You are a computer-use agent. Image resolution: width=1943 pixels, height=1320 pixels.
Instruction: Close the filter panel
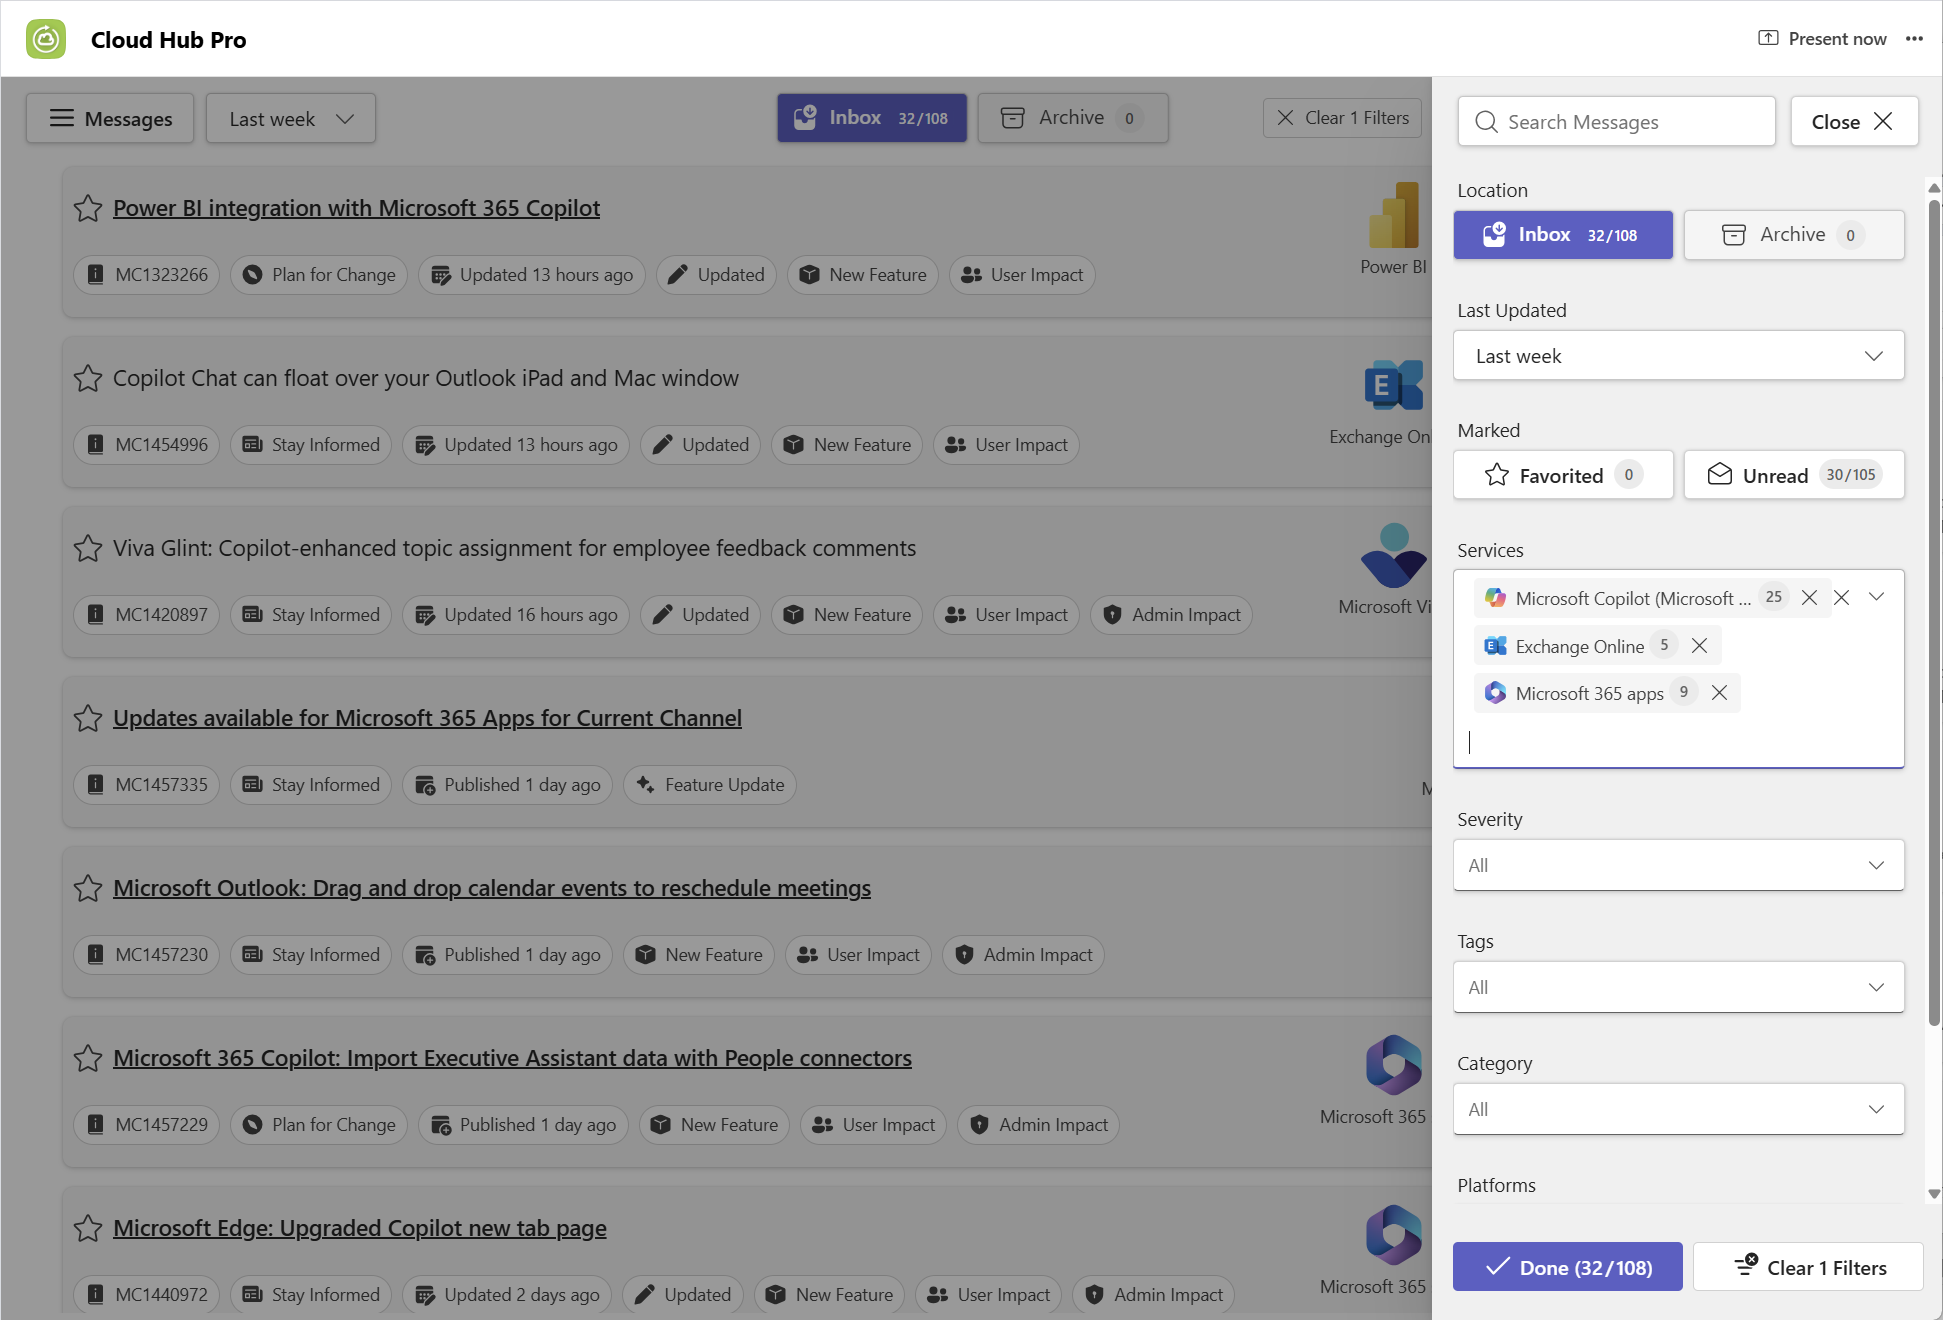(x=1854, y=121)
